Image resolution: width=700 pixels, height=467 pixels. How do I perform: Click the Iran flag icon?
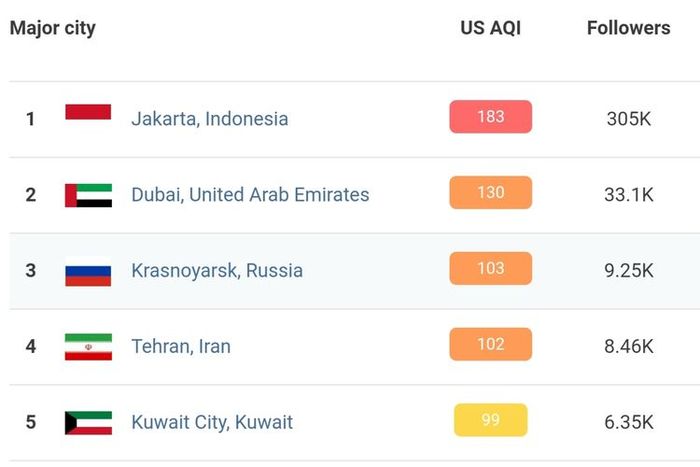(x=88, y=347)
